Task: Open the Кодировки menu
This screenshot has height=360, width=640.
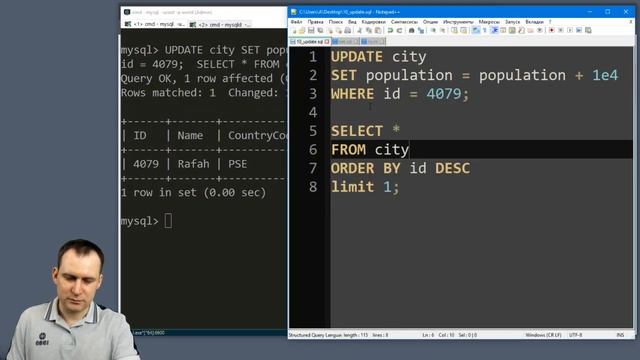Action: point(373,22)
